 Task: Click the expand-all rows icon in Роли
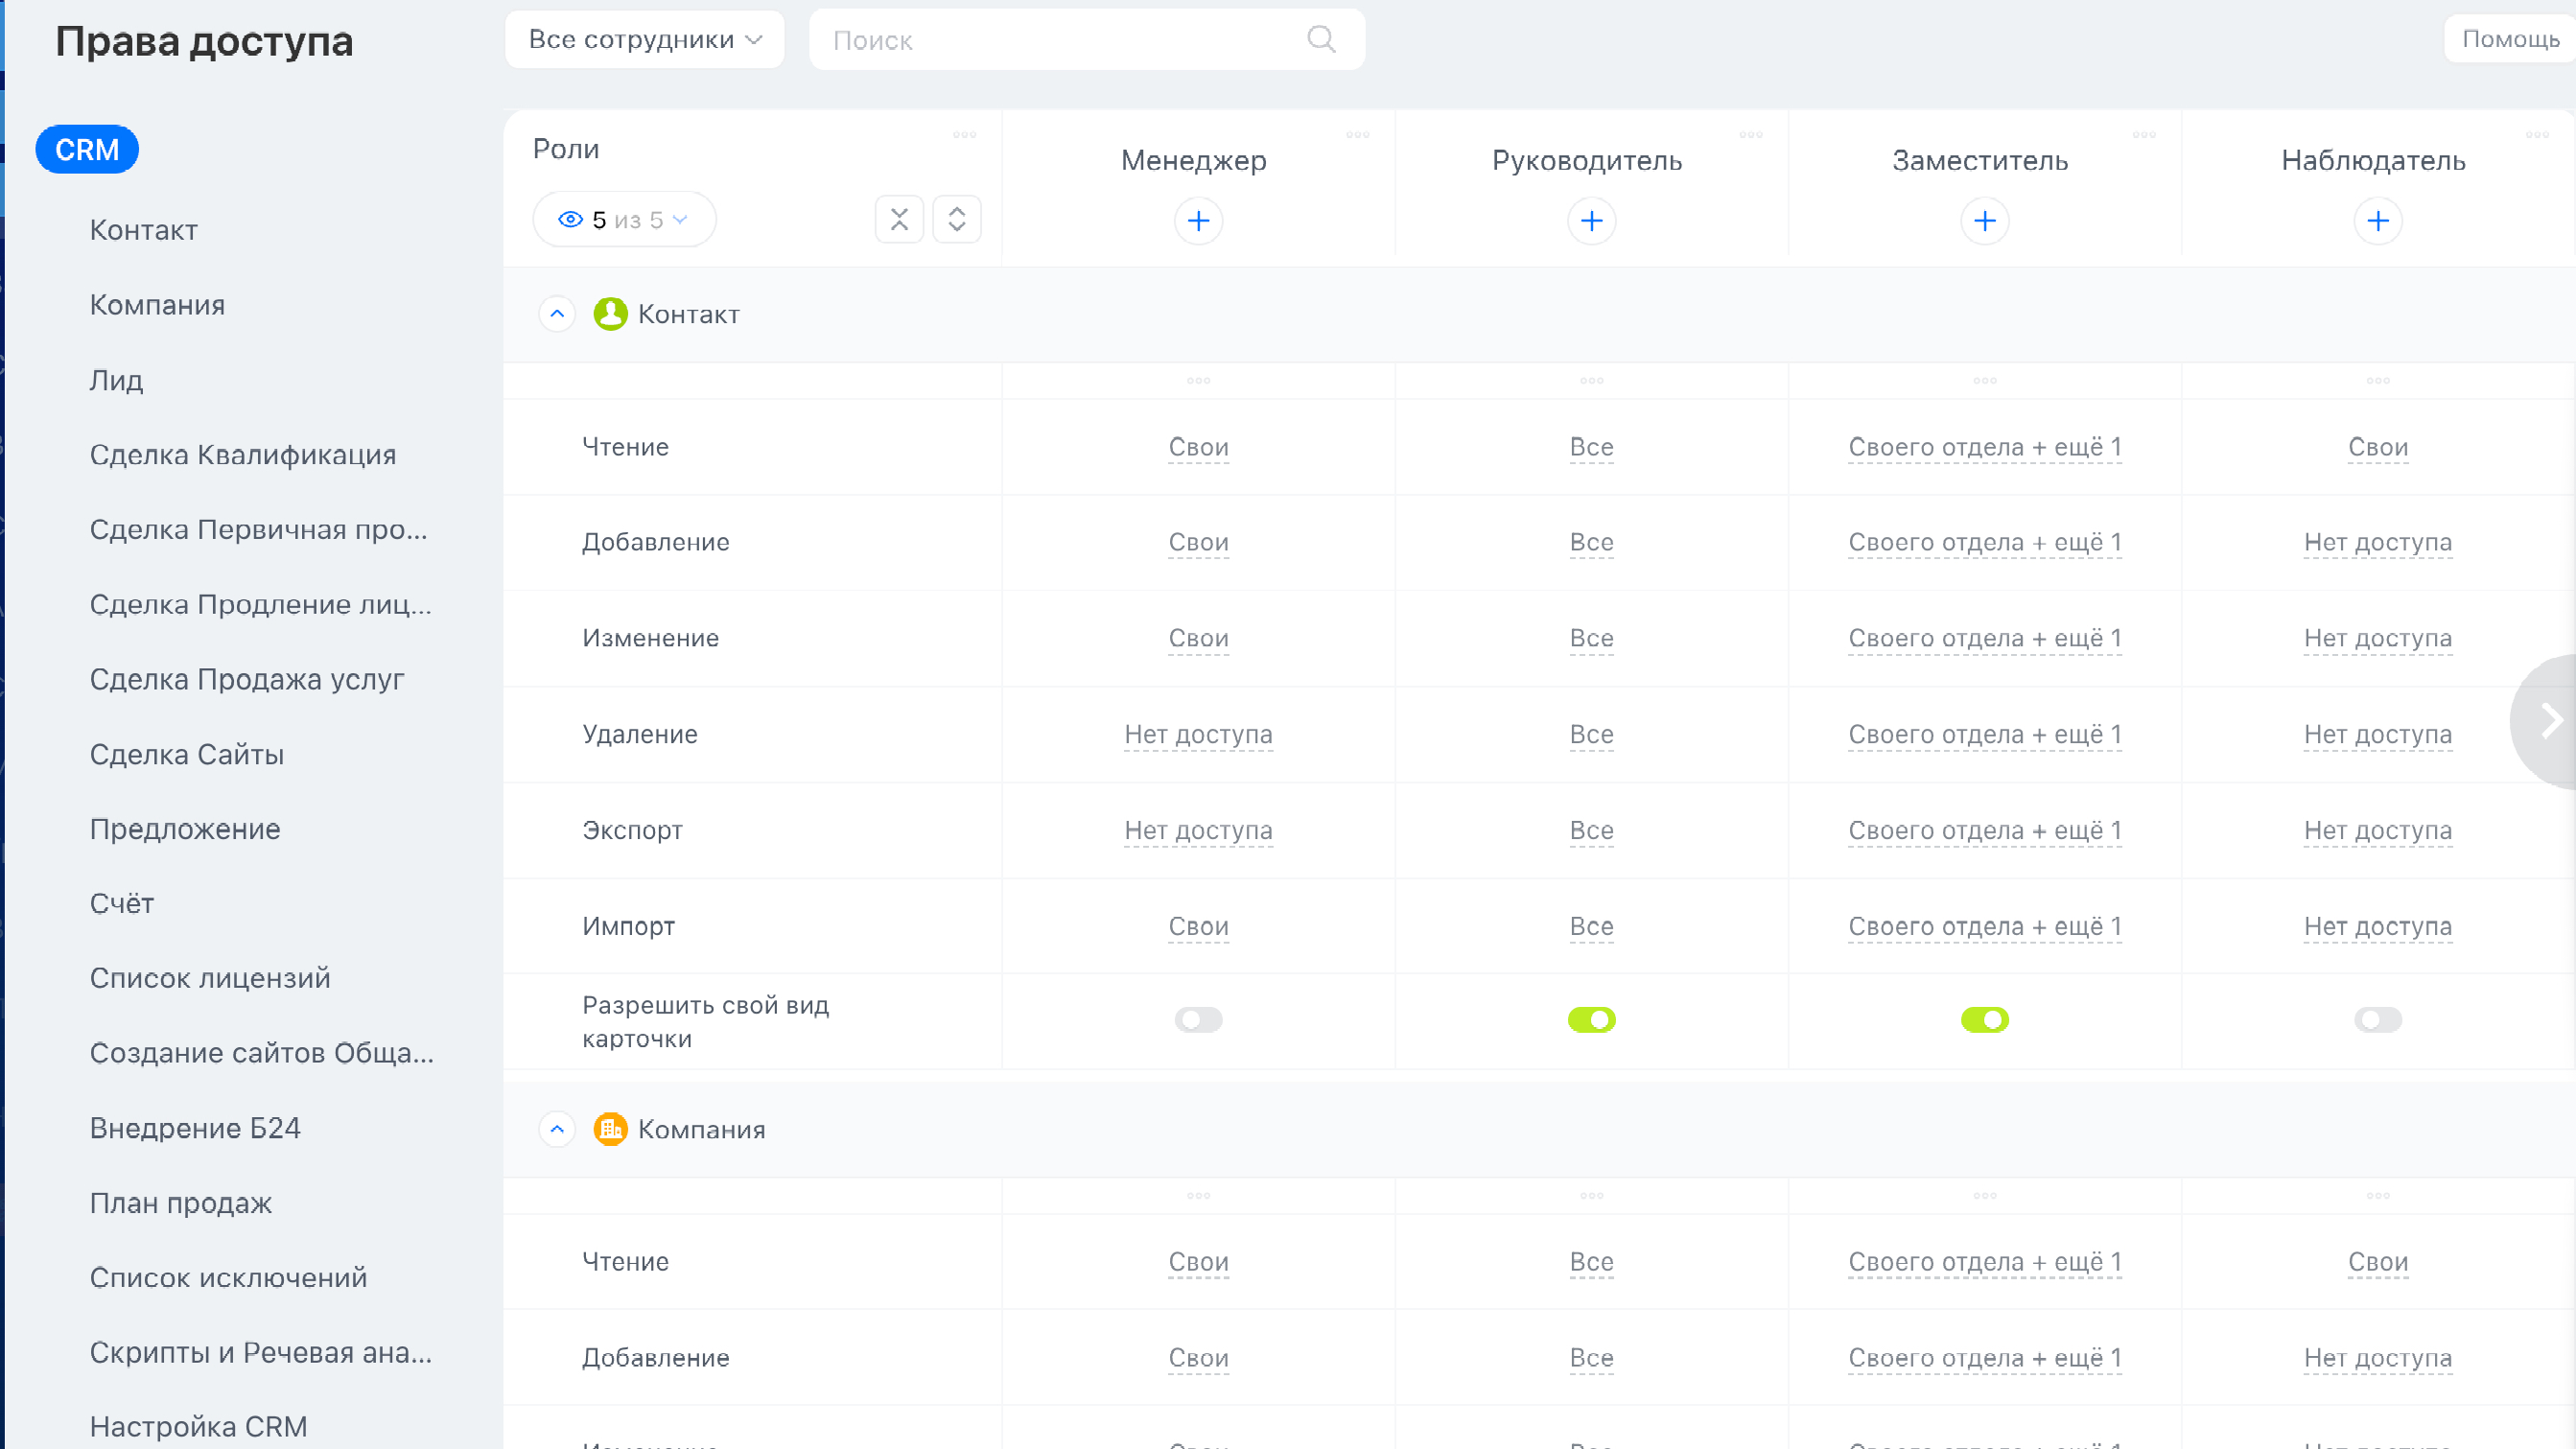(x=956, y=219)
